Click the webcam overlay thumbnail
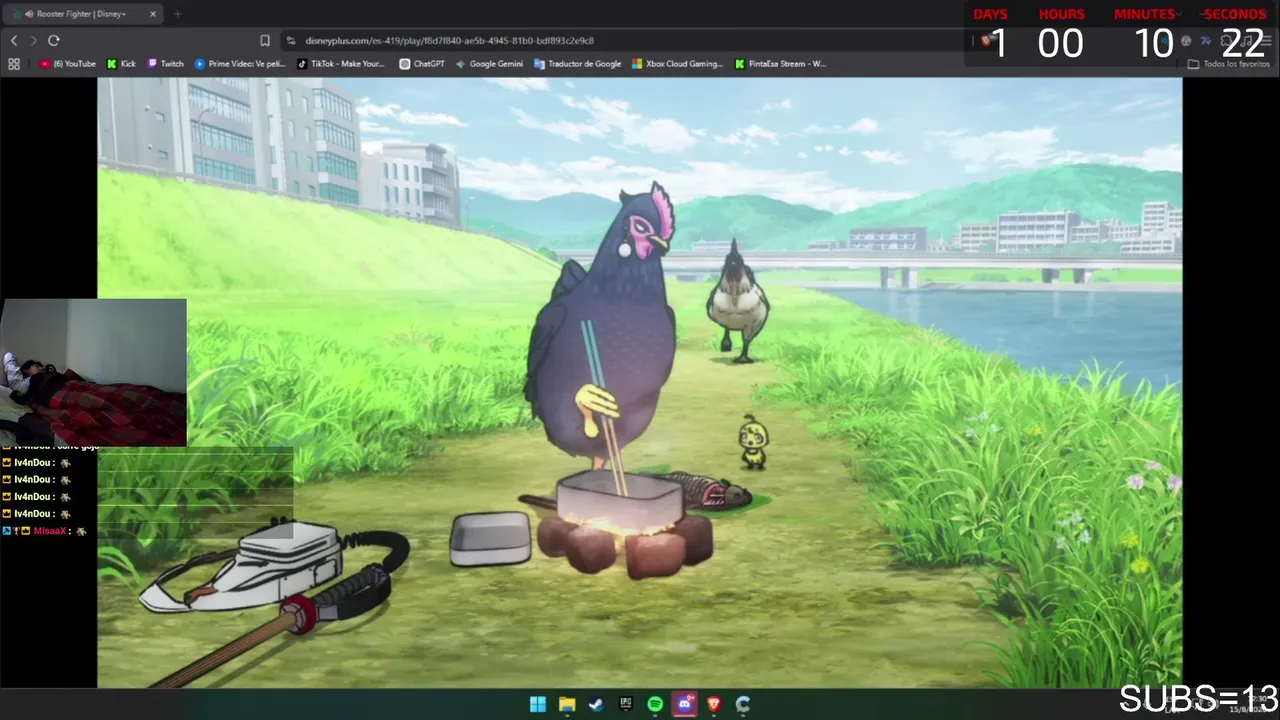 [93, 372]
